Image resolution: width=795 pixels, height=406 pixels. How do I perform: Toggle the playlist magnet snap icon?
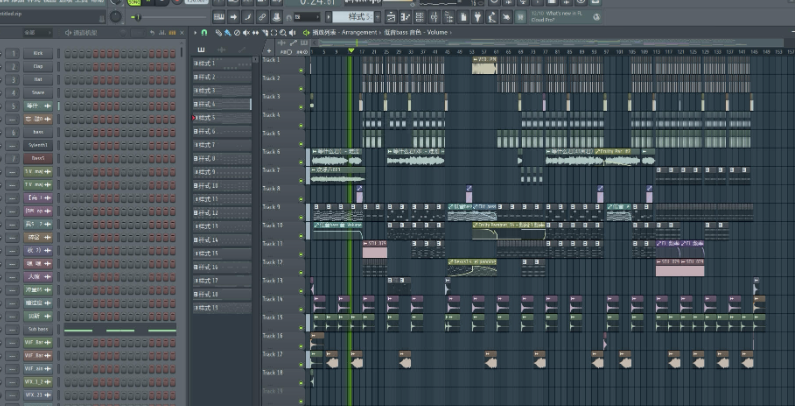pos(204,32)
